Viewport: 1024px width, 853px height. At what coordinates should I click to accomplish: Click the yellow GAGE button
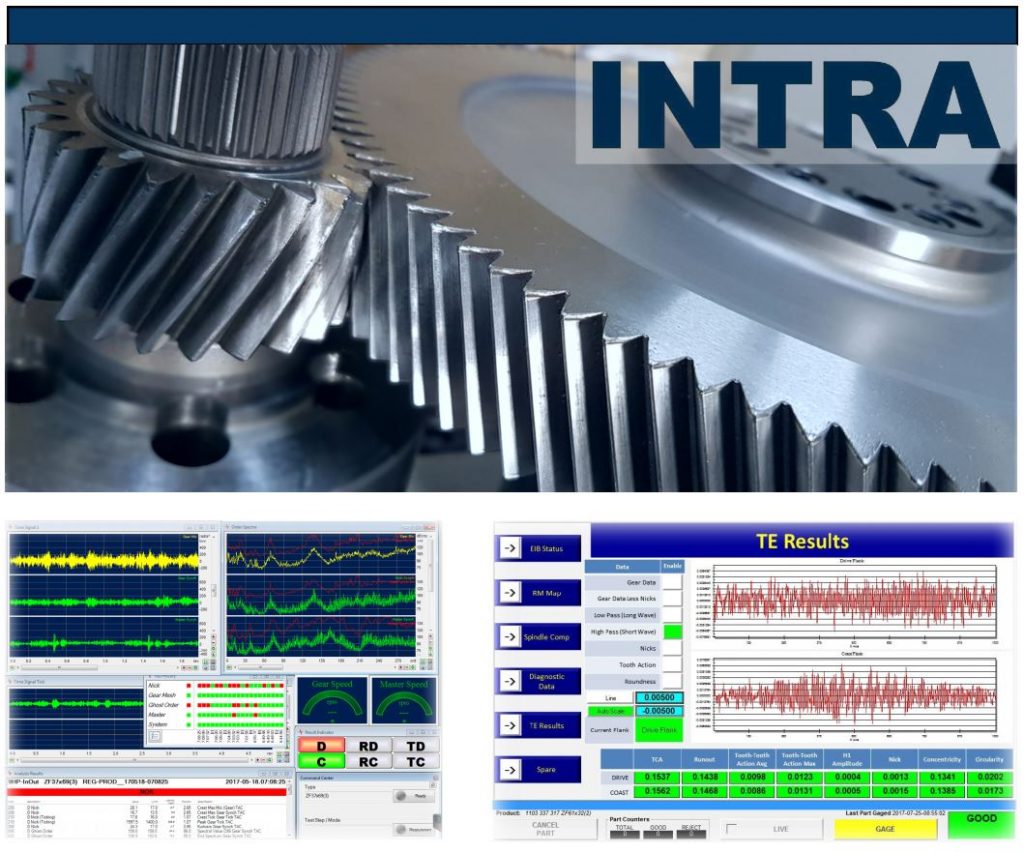[885, 829]
